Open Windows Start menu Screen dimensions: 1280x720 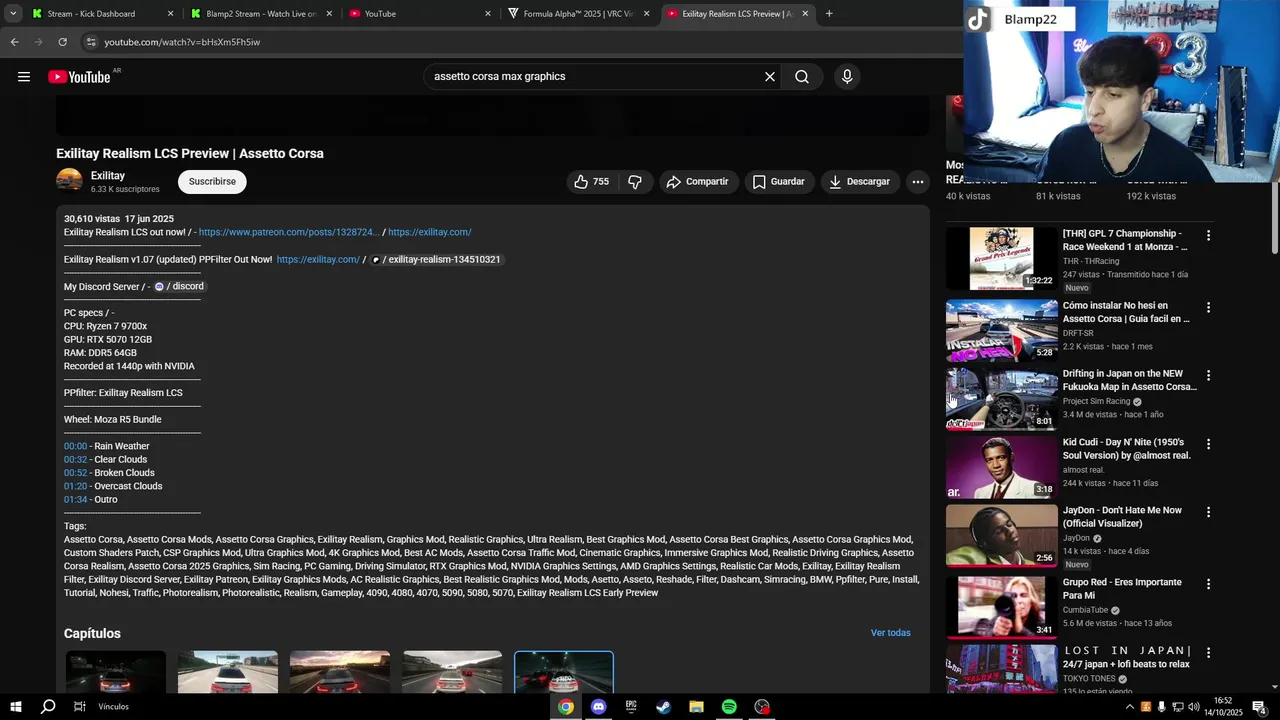pyautogui.click(x=15, y=707)
